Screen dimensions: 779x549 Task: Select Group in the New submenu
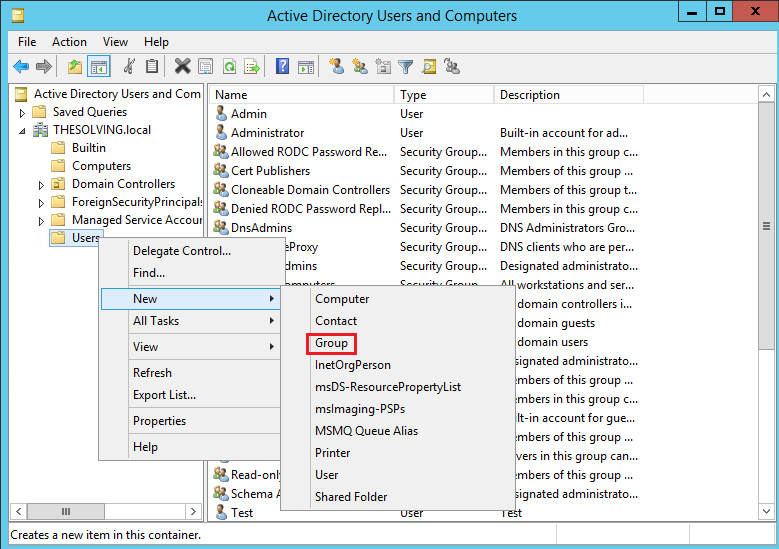[331, 343]
